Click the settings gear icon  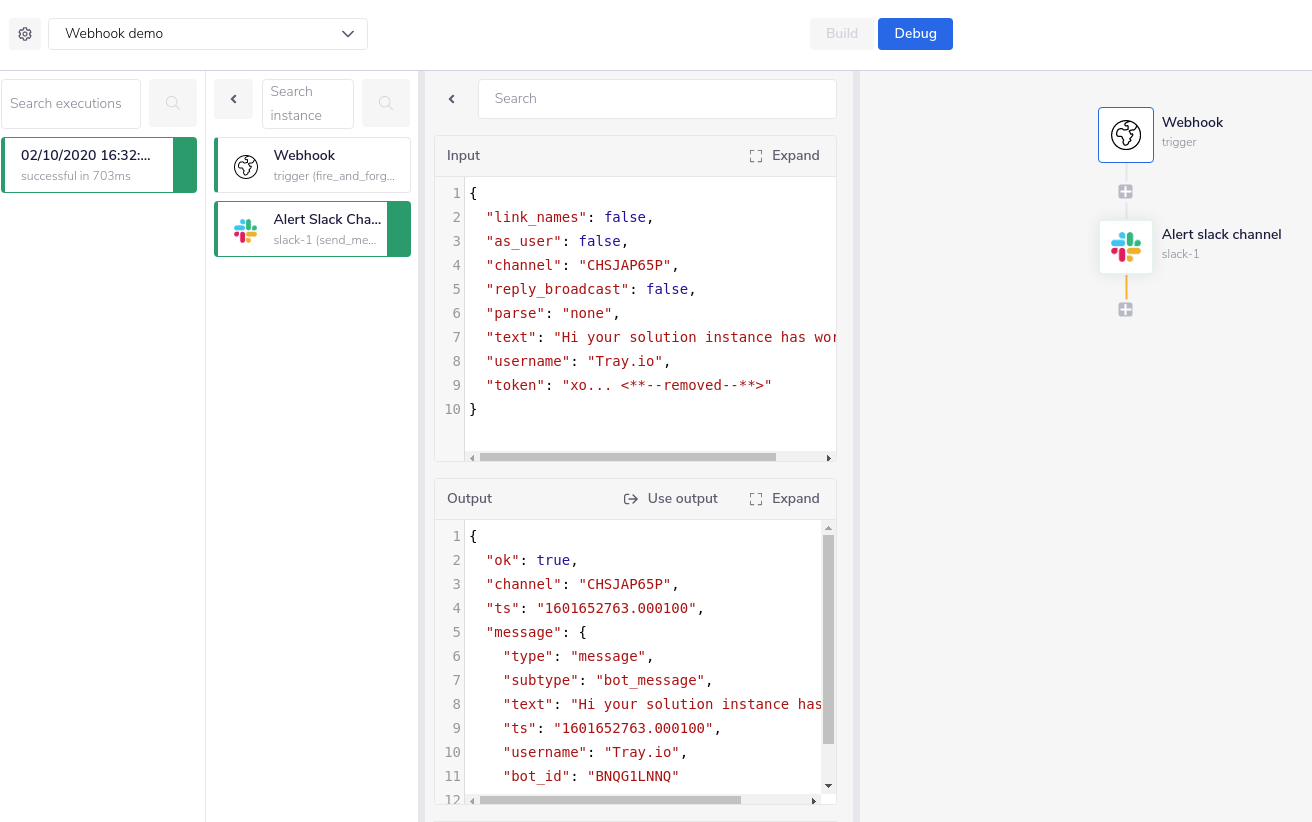pos(24,33)
